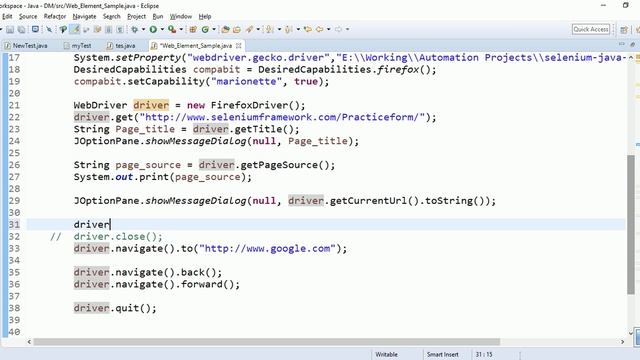The image size is (640, 360).
Task: Click the "http://www.google.com" string
Action: coord(267,249)
